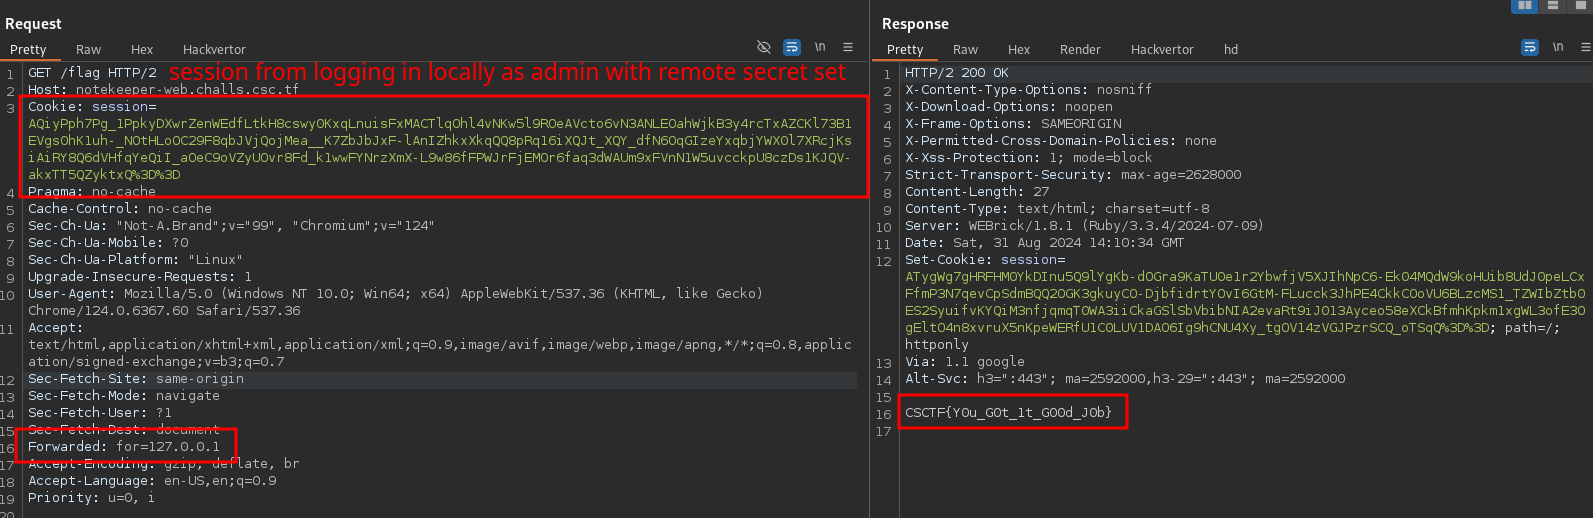
Task: Click the Sec-Fetch-Mode: navigate line
Action: tap(124, 396)
